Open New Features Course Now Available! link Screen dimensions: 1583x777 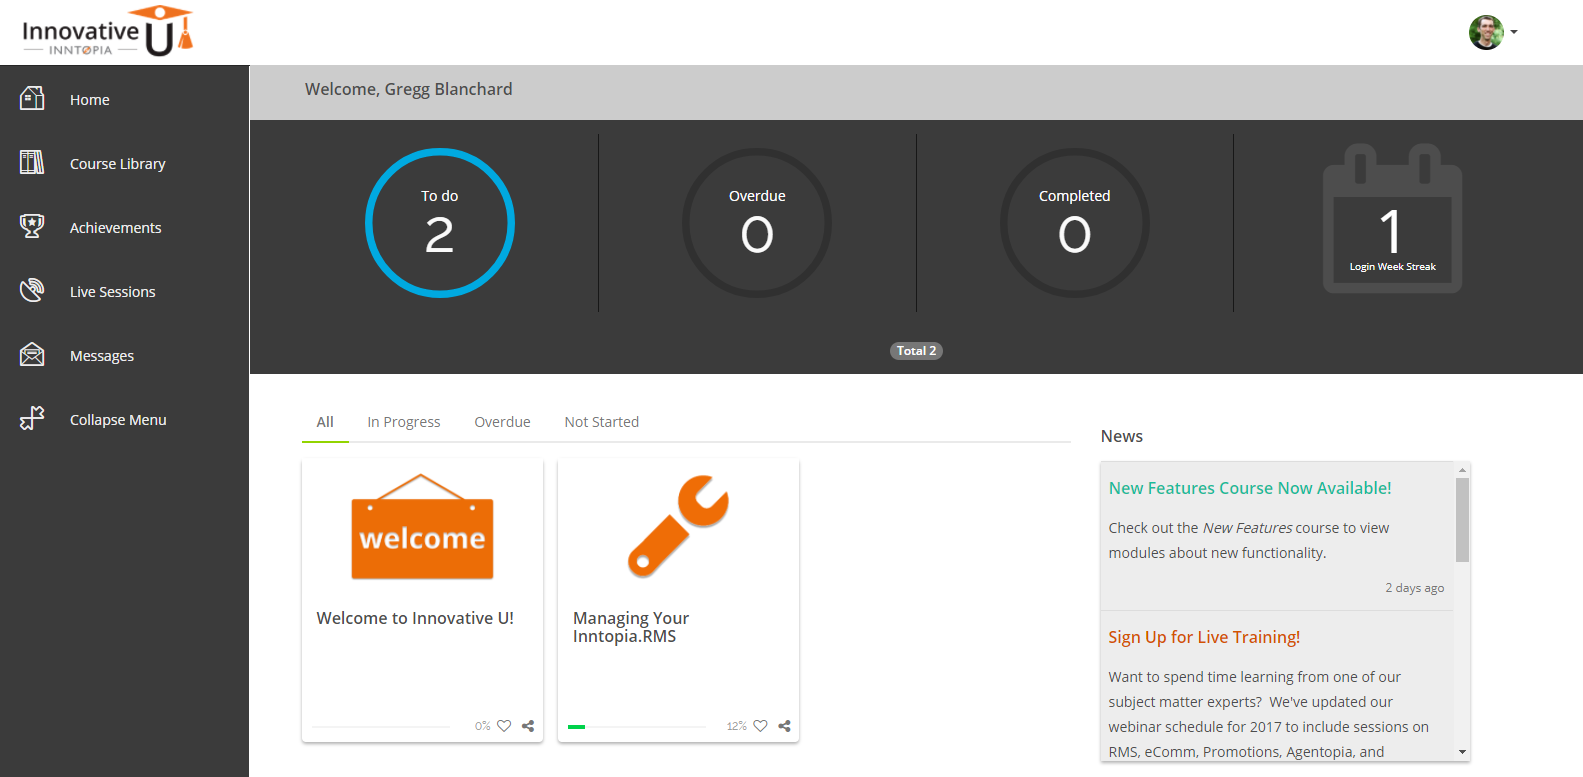[1249, 488]
